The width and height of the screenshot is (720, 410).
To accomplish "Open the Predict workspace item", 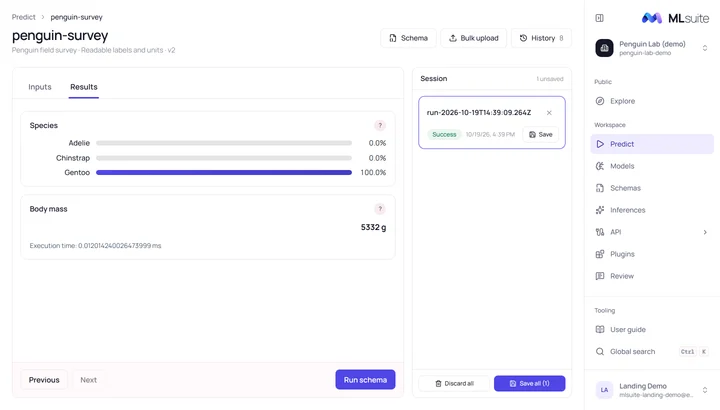I will 652,144.
